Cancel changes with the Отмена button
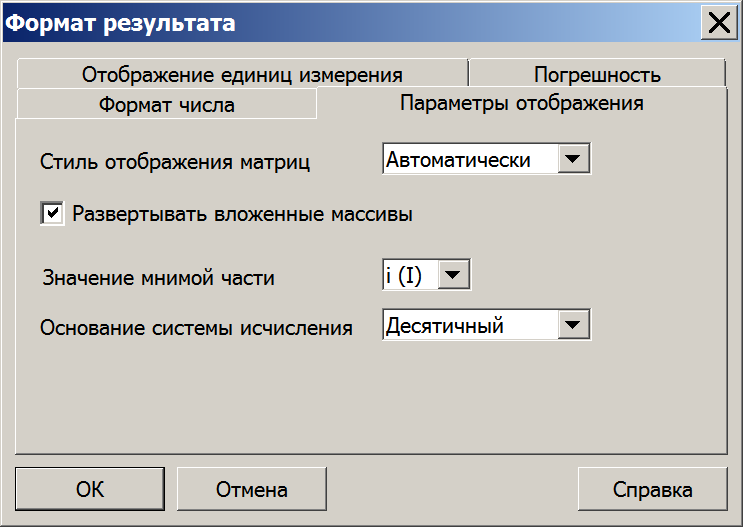 [x=252, y=489]
